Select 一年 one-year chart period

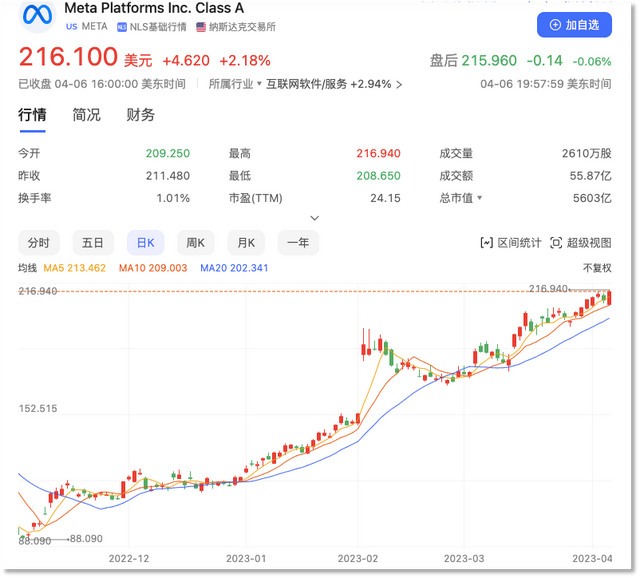coord(297,242)
